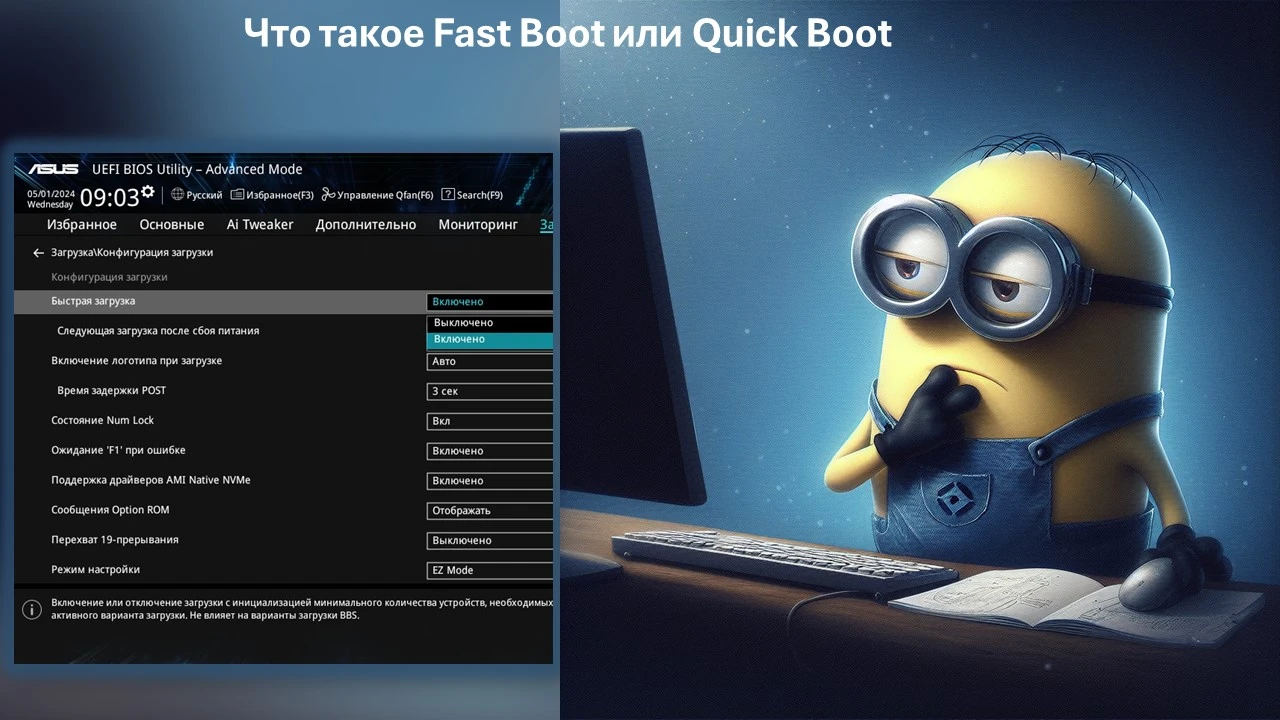Open Ожидание 'F1' при ошибке dropdown

click(x=489, y=451)
